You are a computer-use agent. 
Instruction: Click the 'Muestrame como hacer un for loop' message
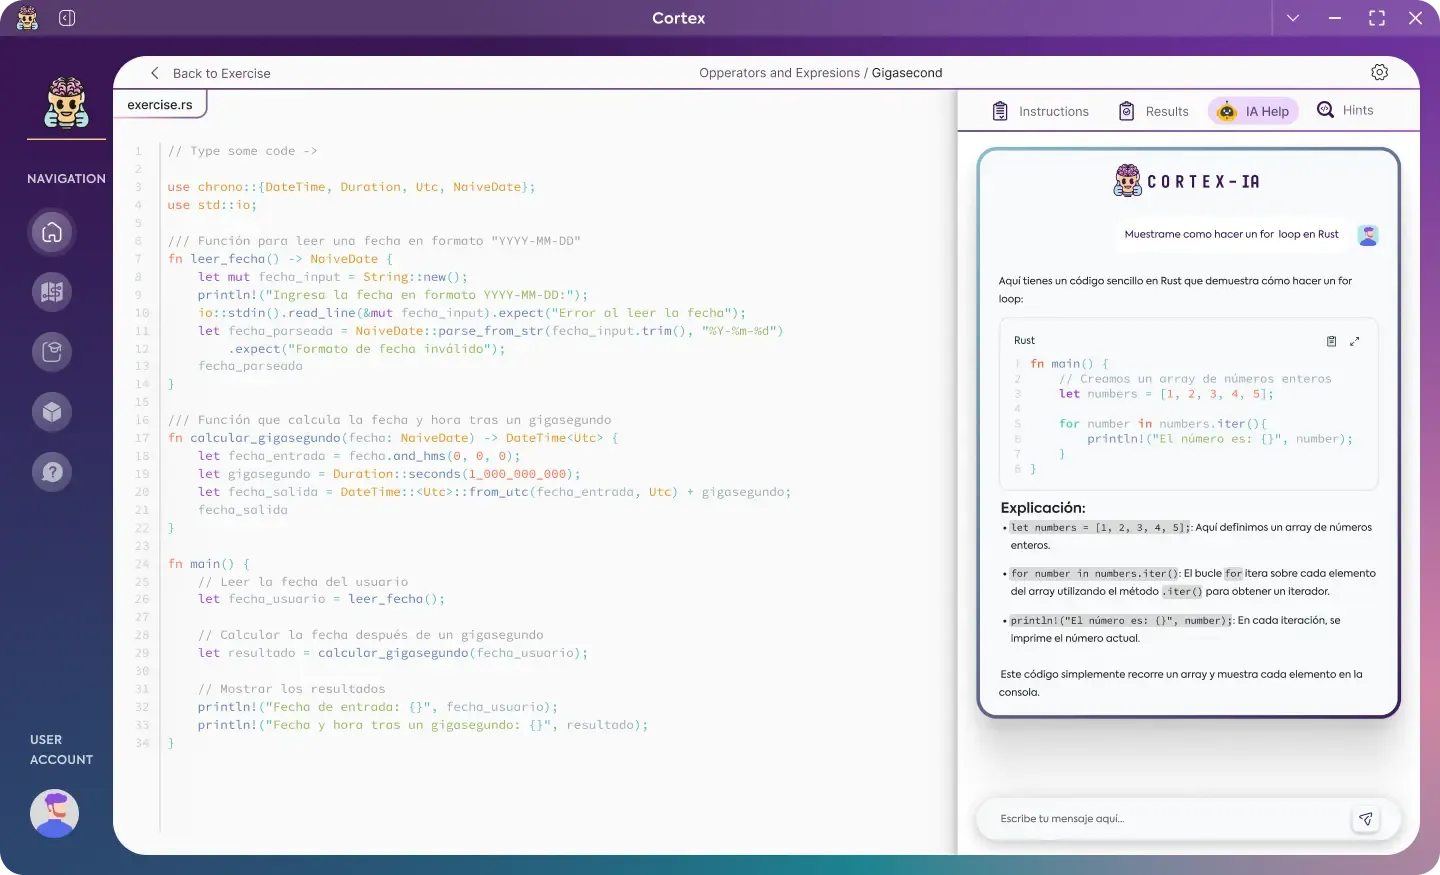(x=1231, y=234)
